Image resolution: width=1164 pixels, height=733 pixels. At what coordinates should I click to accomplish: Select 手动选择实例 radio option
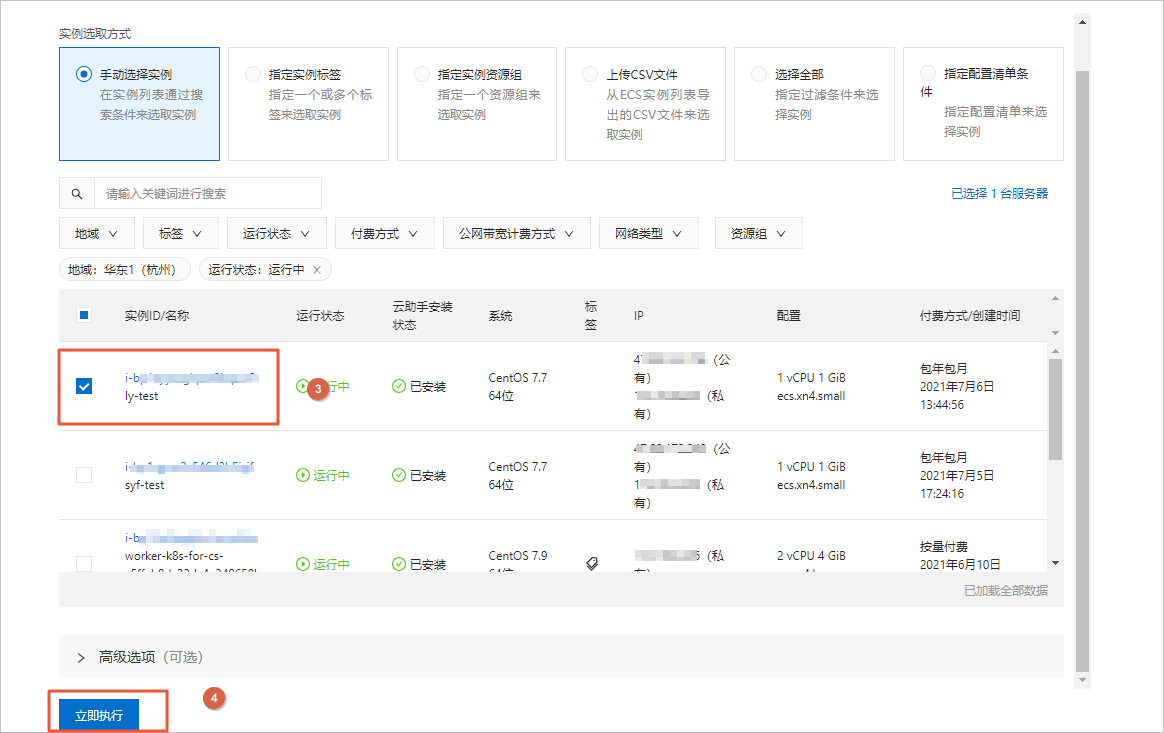(84, 74)
